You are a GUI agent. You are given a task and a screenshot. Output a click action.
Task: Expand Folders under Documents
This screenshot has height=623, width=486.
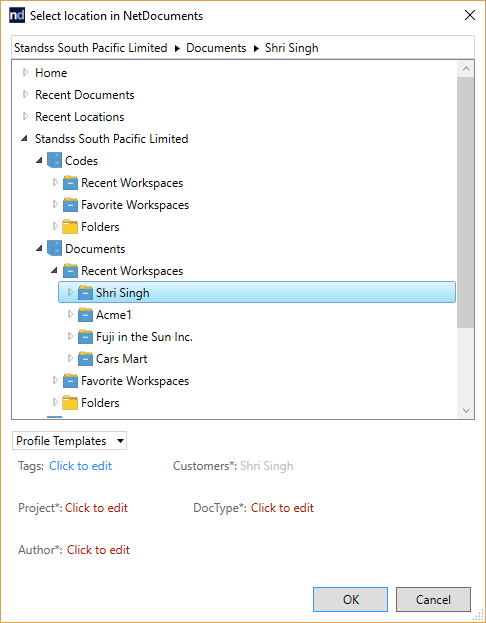55,402
